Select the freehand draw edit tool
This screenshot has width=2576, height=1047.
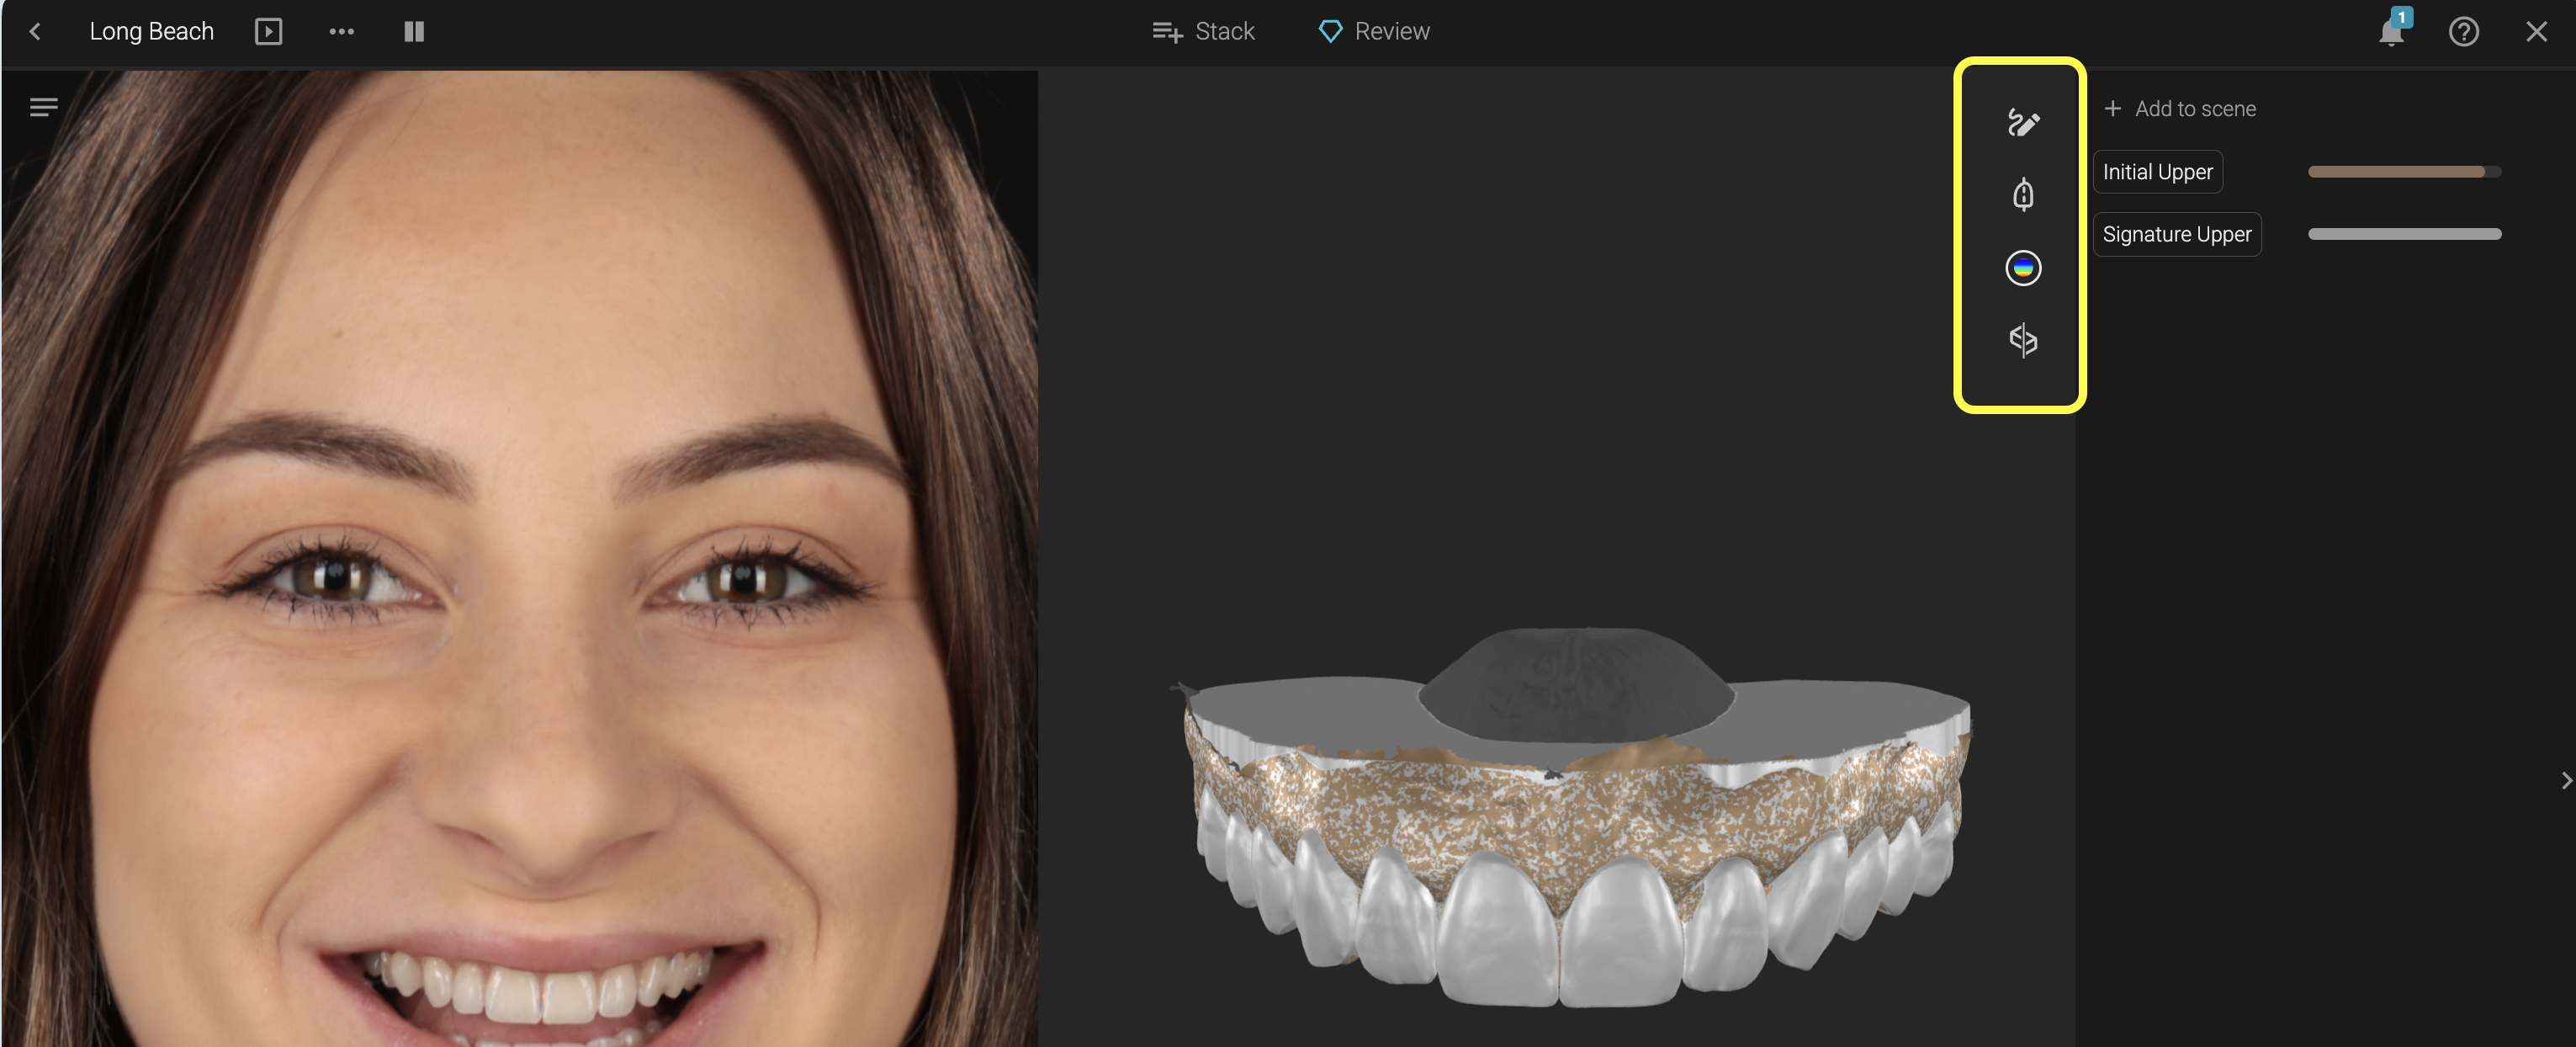(x=2022, y=122)
